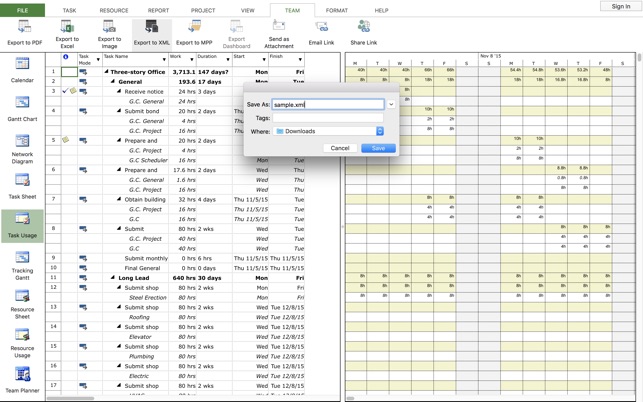
Task: Click the Export to XML icon
Action: pyautogui.click(x=151, y=27)
